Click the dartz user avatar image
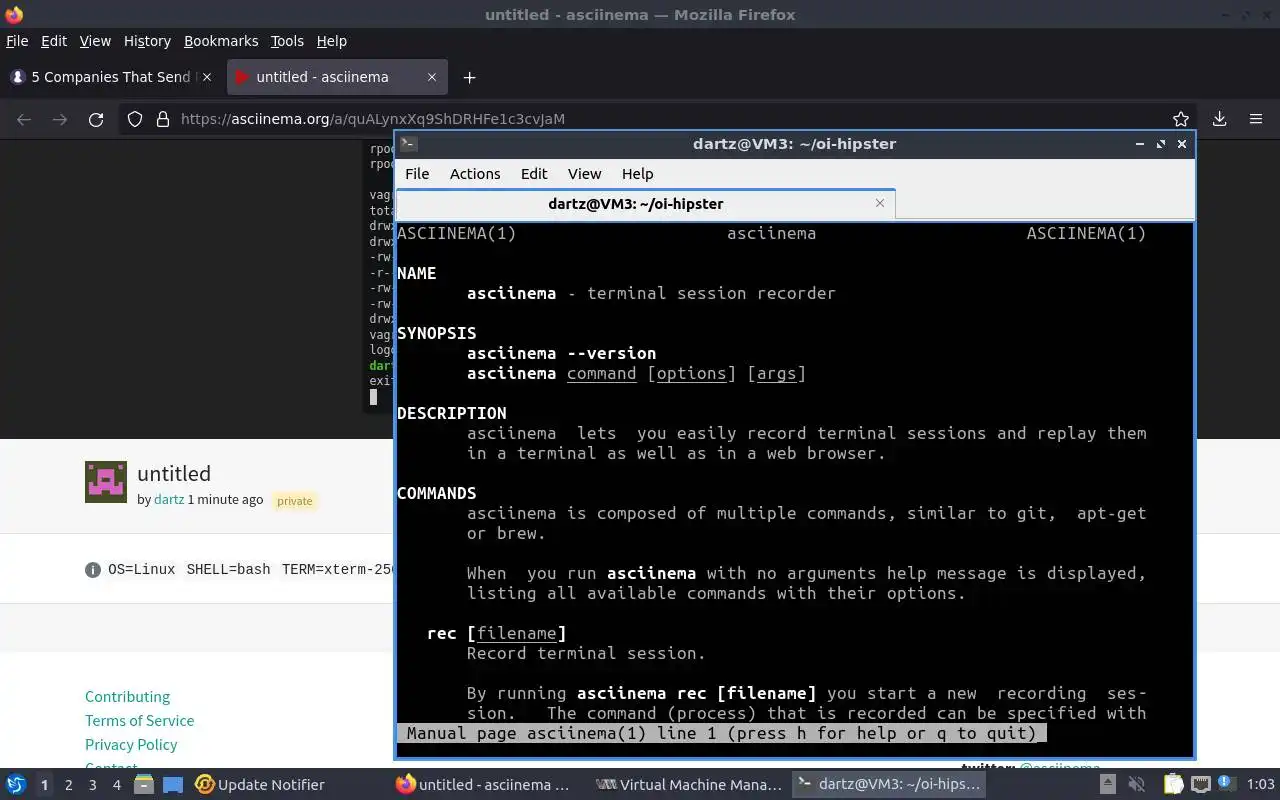1280x800 pixels. (x=106, y=481)
